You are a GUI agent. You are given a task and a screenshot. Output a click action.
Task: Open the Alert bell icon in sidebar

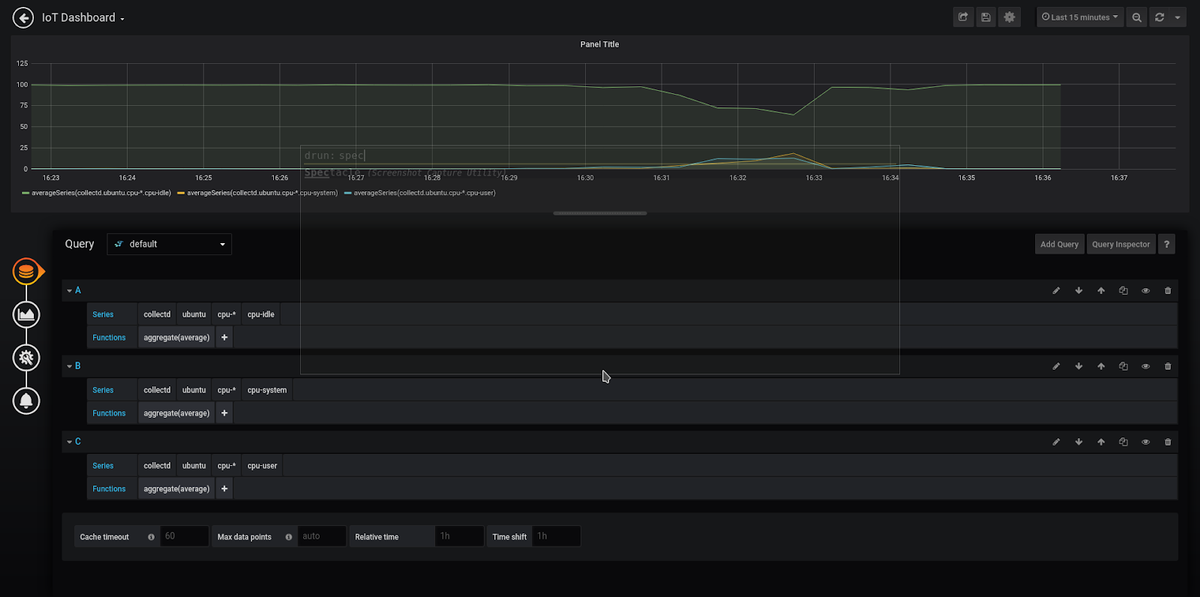[26, 400]
